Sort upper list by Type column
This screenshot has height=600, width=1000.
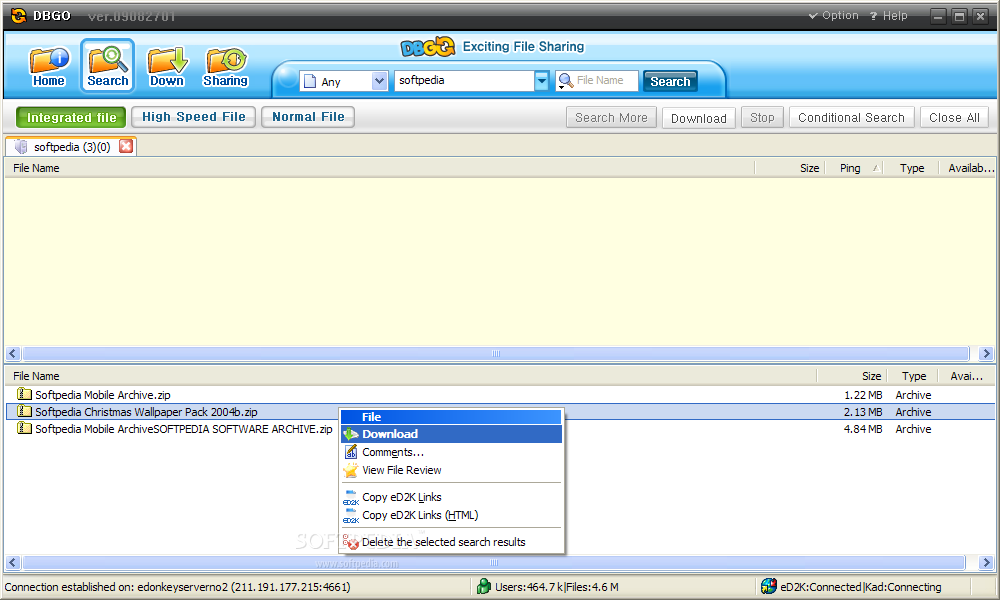coord(911,168)
